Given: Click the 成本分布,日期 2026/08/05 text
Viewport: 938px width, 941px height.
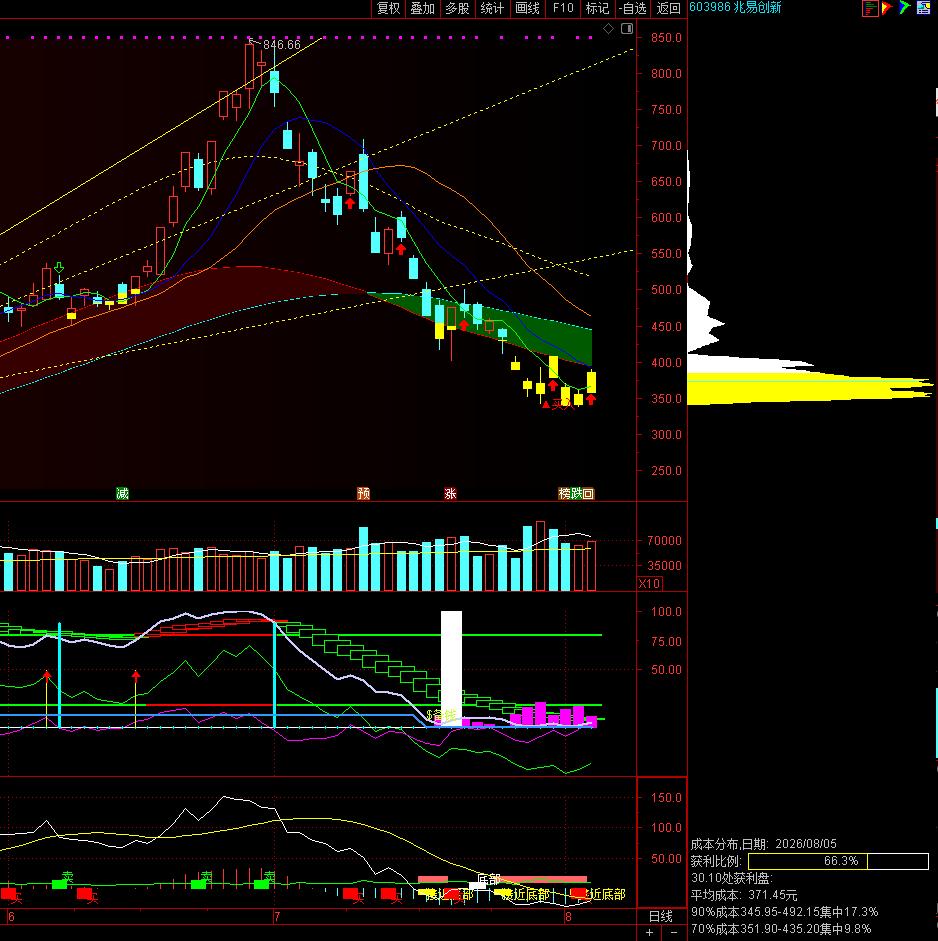Looking at the screenshot, I should tap(763, 844).
